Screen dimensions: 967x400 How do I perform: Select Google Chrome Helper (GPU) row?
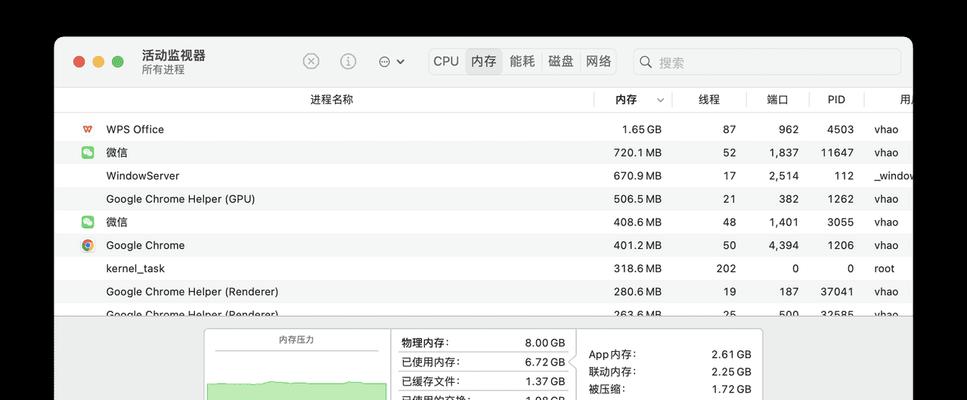[483, 199]
